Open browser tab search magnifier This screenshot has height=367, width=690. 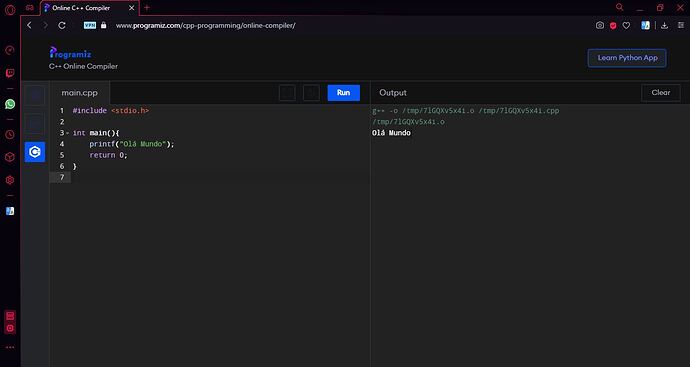pos(620,7)
